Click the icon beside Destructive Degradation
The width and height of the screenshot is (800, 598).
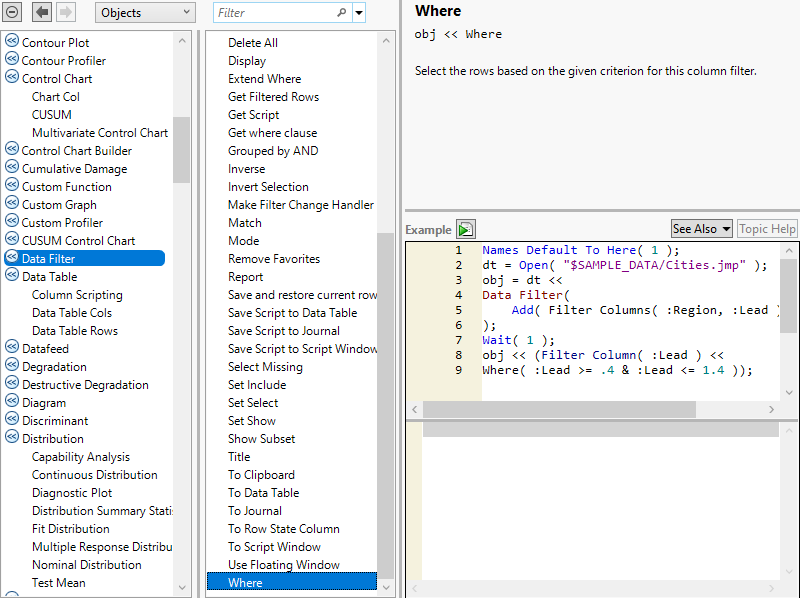tap(12, 383)
